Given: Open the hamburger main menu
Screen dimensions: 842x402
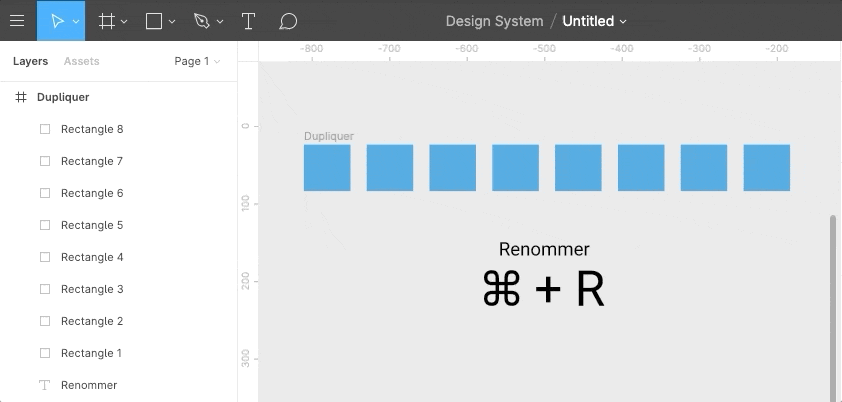Looking at the screenshot, I should [x=17, y=21].
